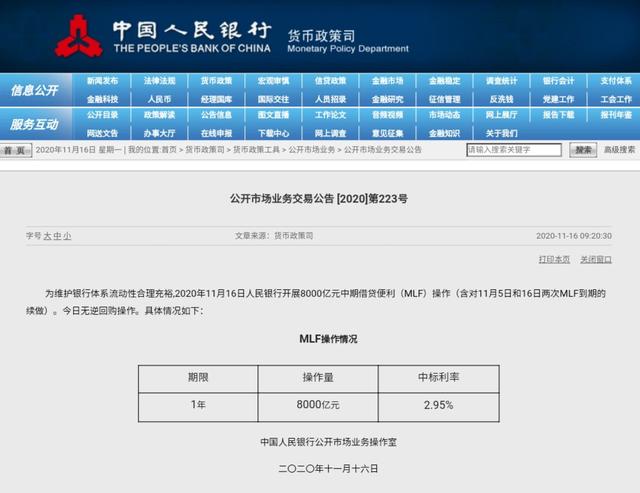Go to 首页 in the breadcrumb trail

(169, 150)
